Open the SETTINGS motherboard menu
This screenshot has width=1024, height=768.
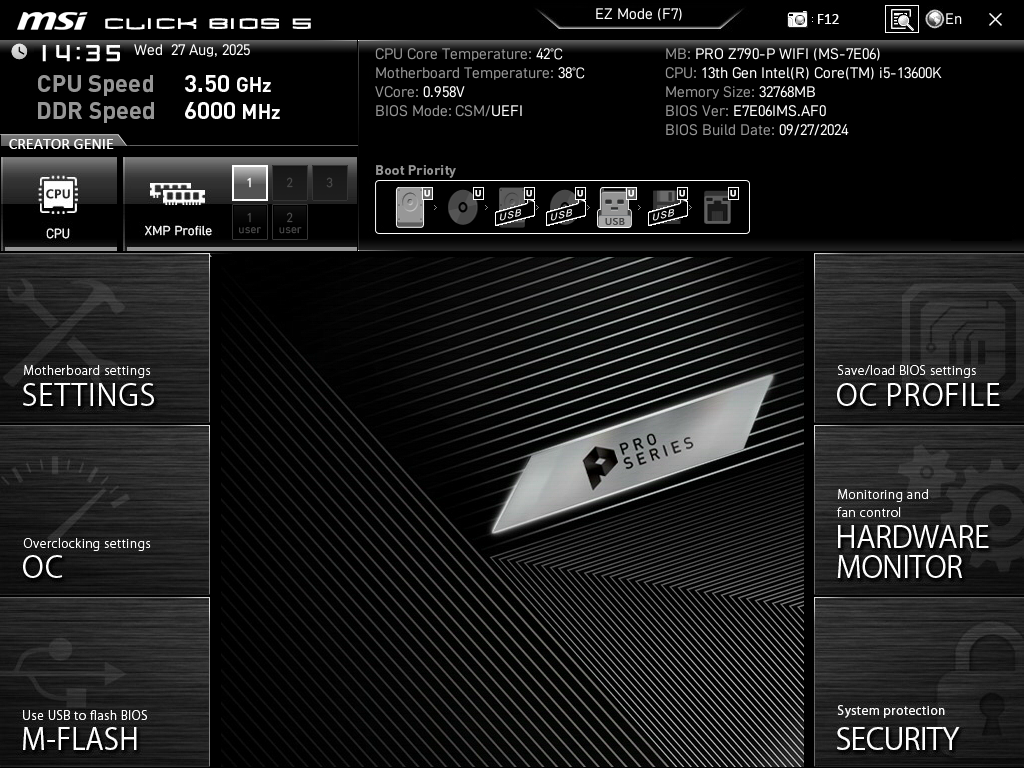pos(104,338)
